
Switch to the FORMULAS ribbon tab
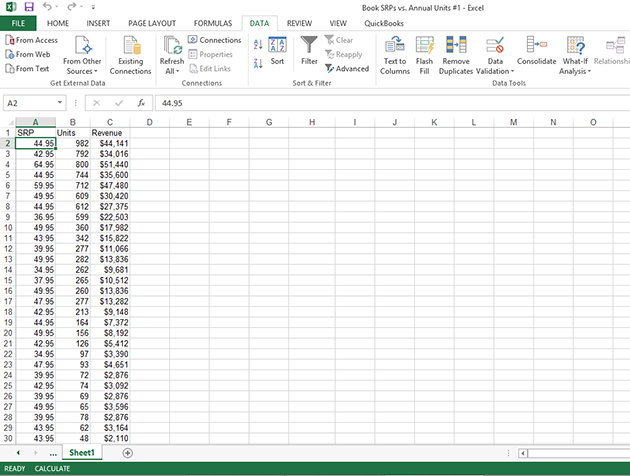(x=211, y=22)
